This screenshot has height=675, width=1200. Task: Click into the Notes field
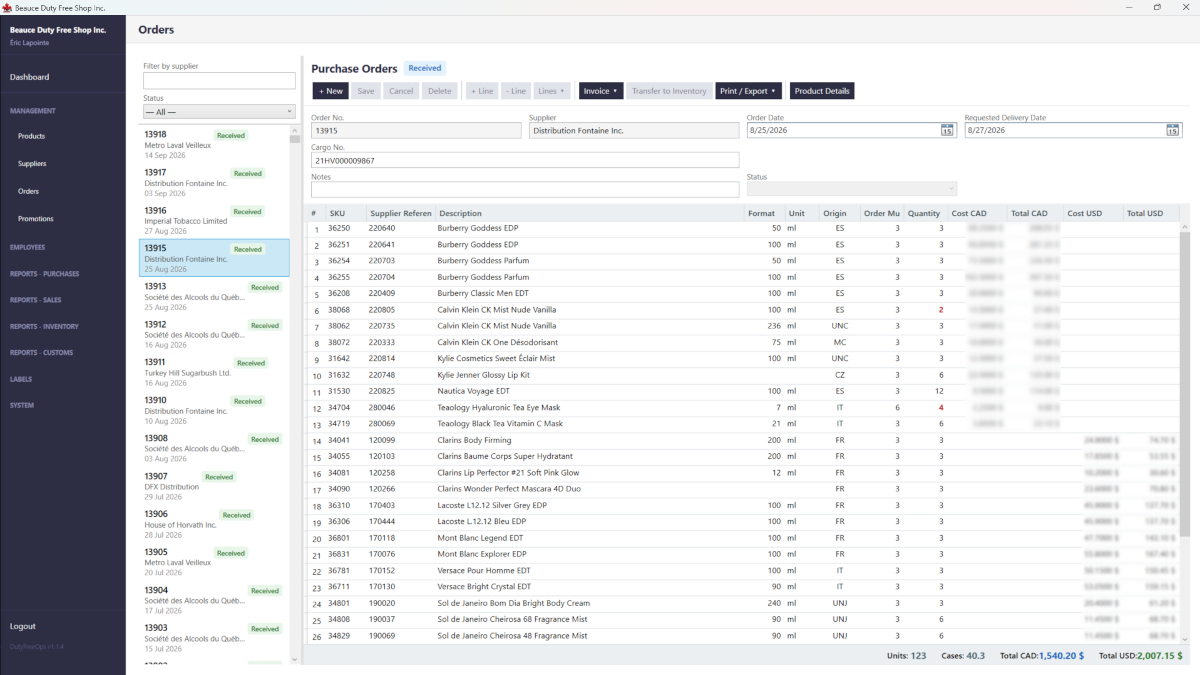pyautogui.click(x=525, y=189)
